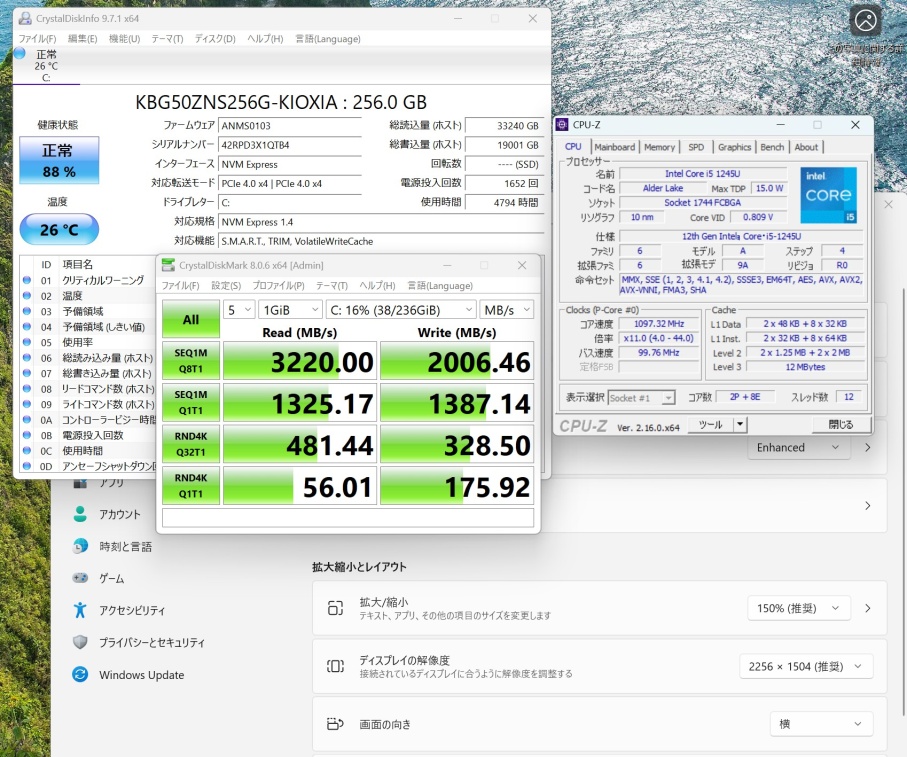Click the 正常 88% health status box
The image size is (907, 757).
click(x=59, y=161)
